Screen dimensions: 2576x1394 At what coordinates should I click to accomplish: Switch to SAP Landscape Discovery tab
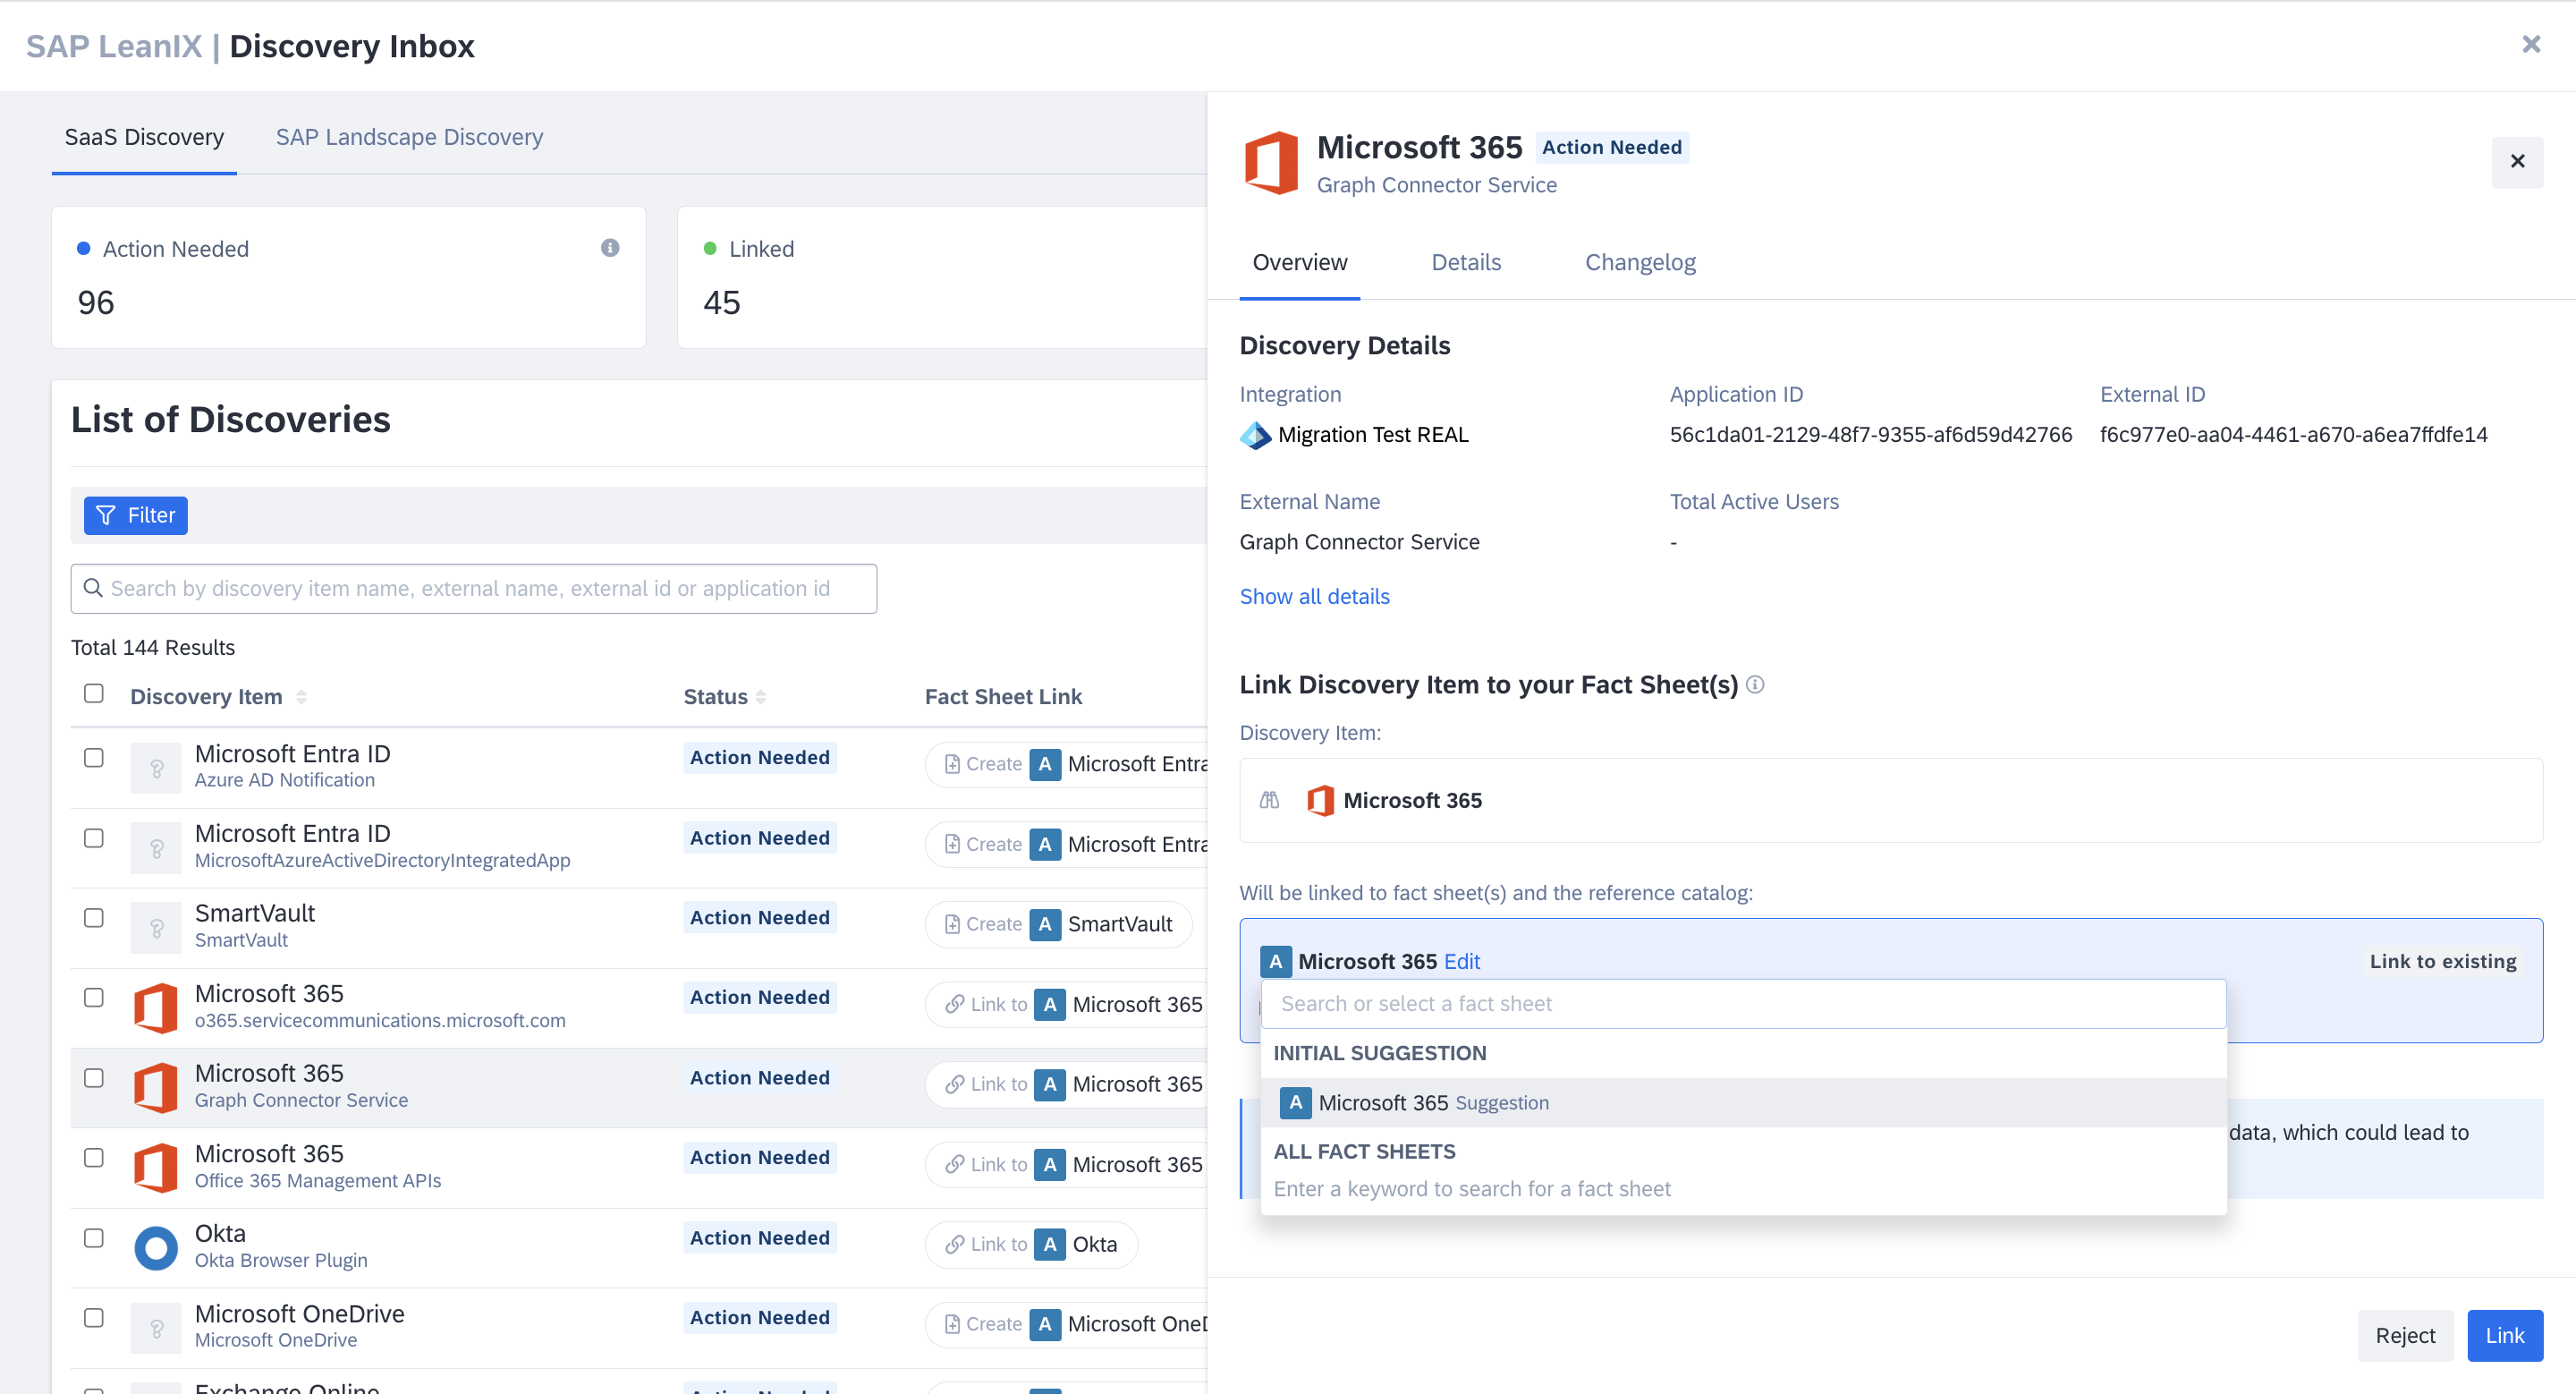pyautogui.click(x=409, y=137)
